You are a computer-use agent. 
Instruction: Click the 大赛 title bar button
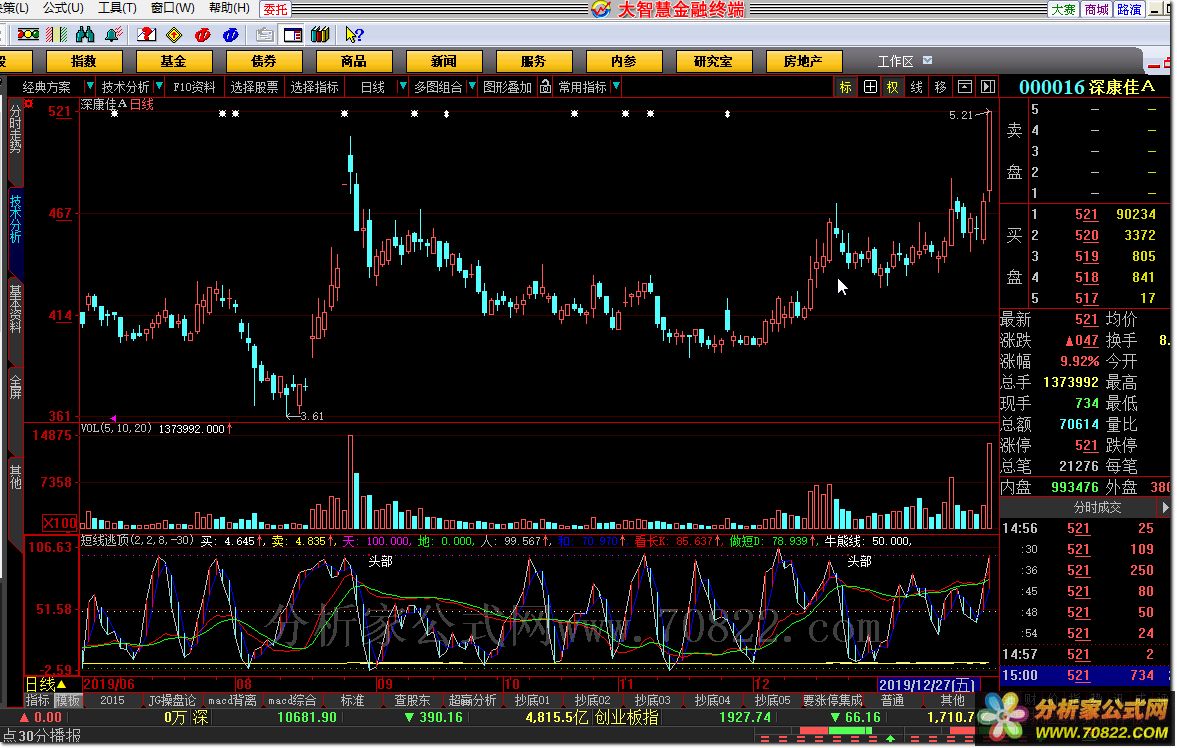[x=1064, y=9]
